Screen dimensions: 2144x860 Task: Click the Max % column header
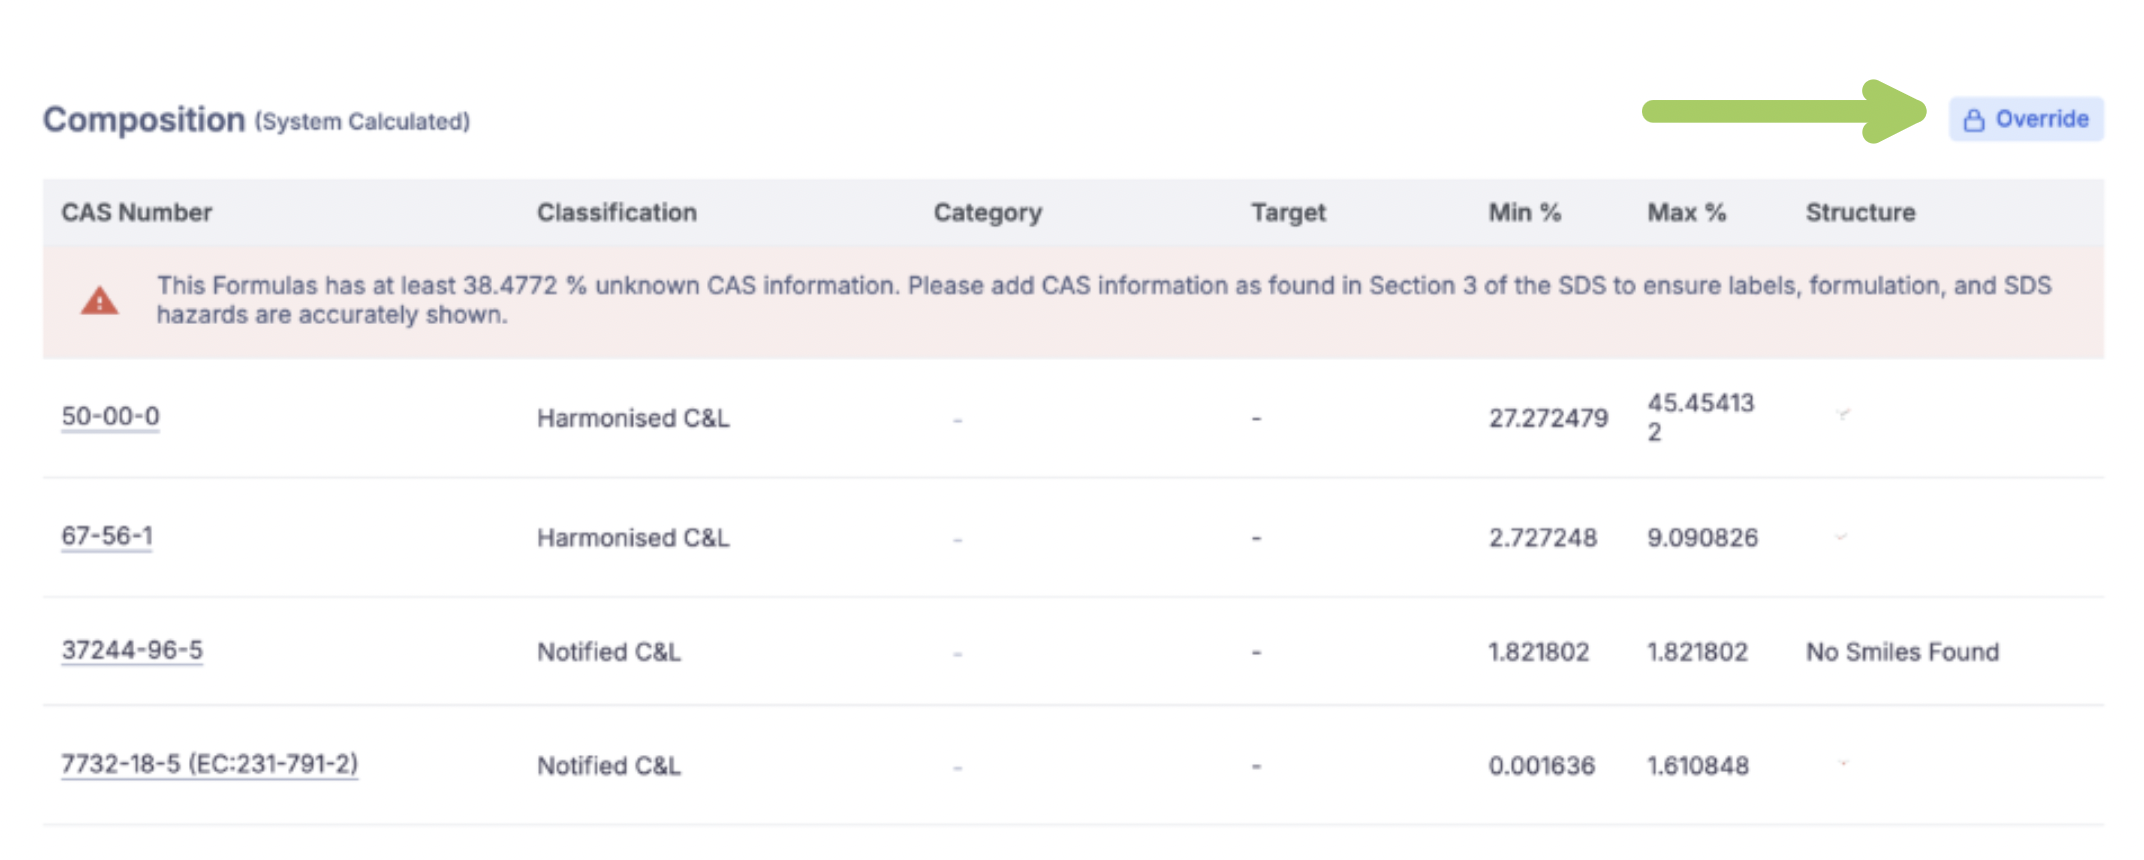click(x=1686, y=212)
